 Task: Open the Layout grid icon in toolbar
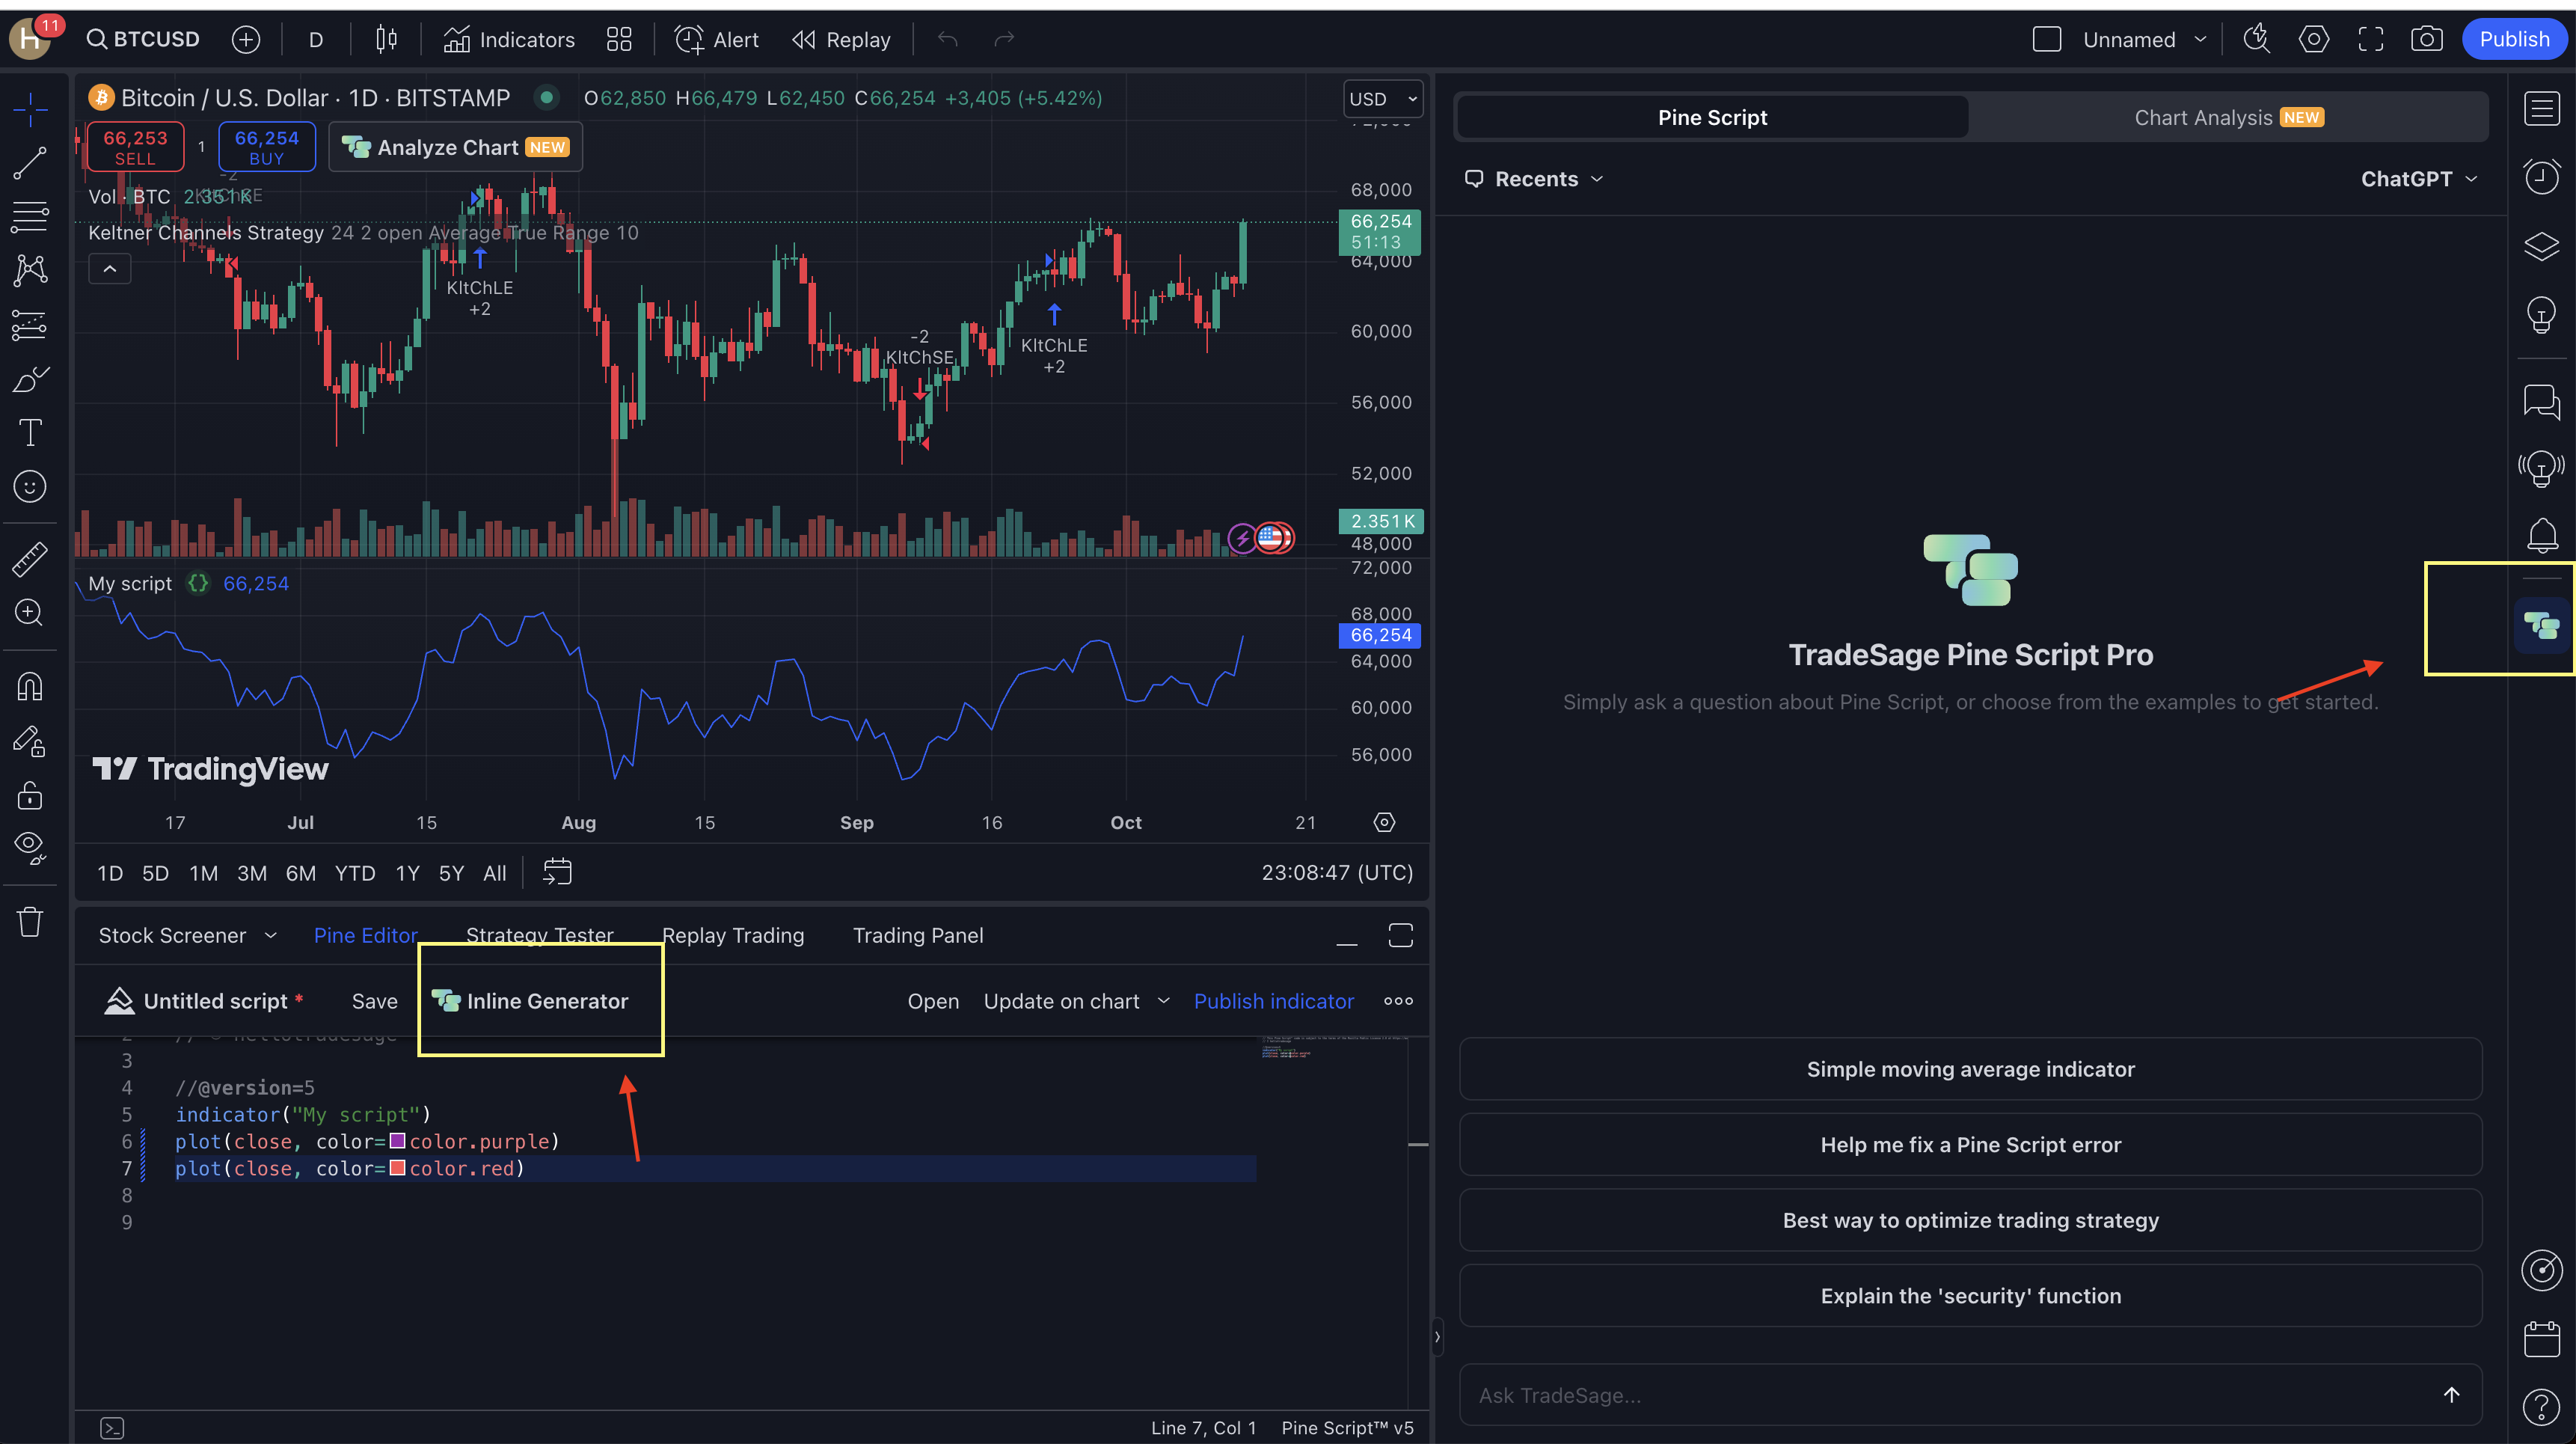point(619,39)
